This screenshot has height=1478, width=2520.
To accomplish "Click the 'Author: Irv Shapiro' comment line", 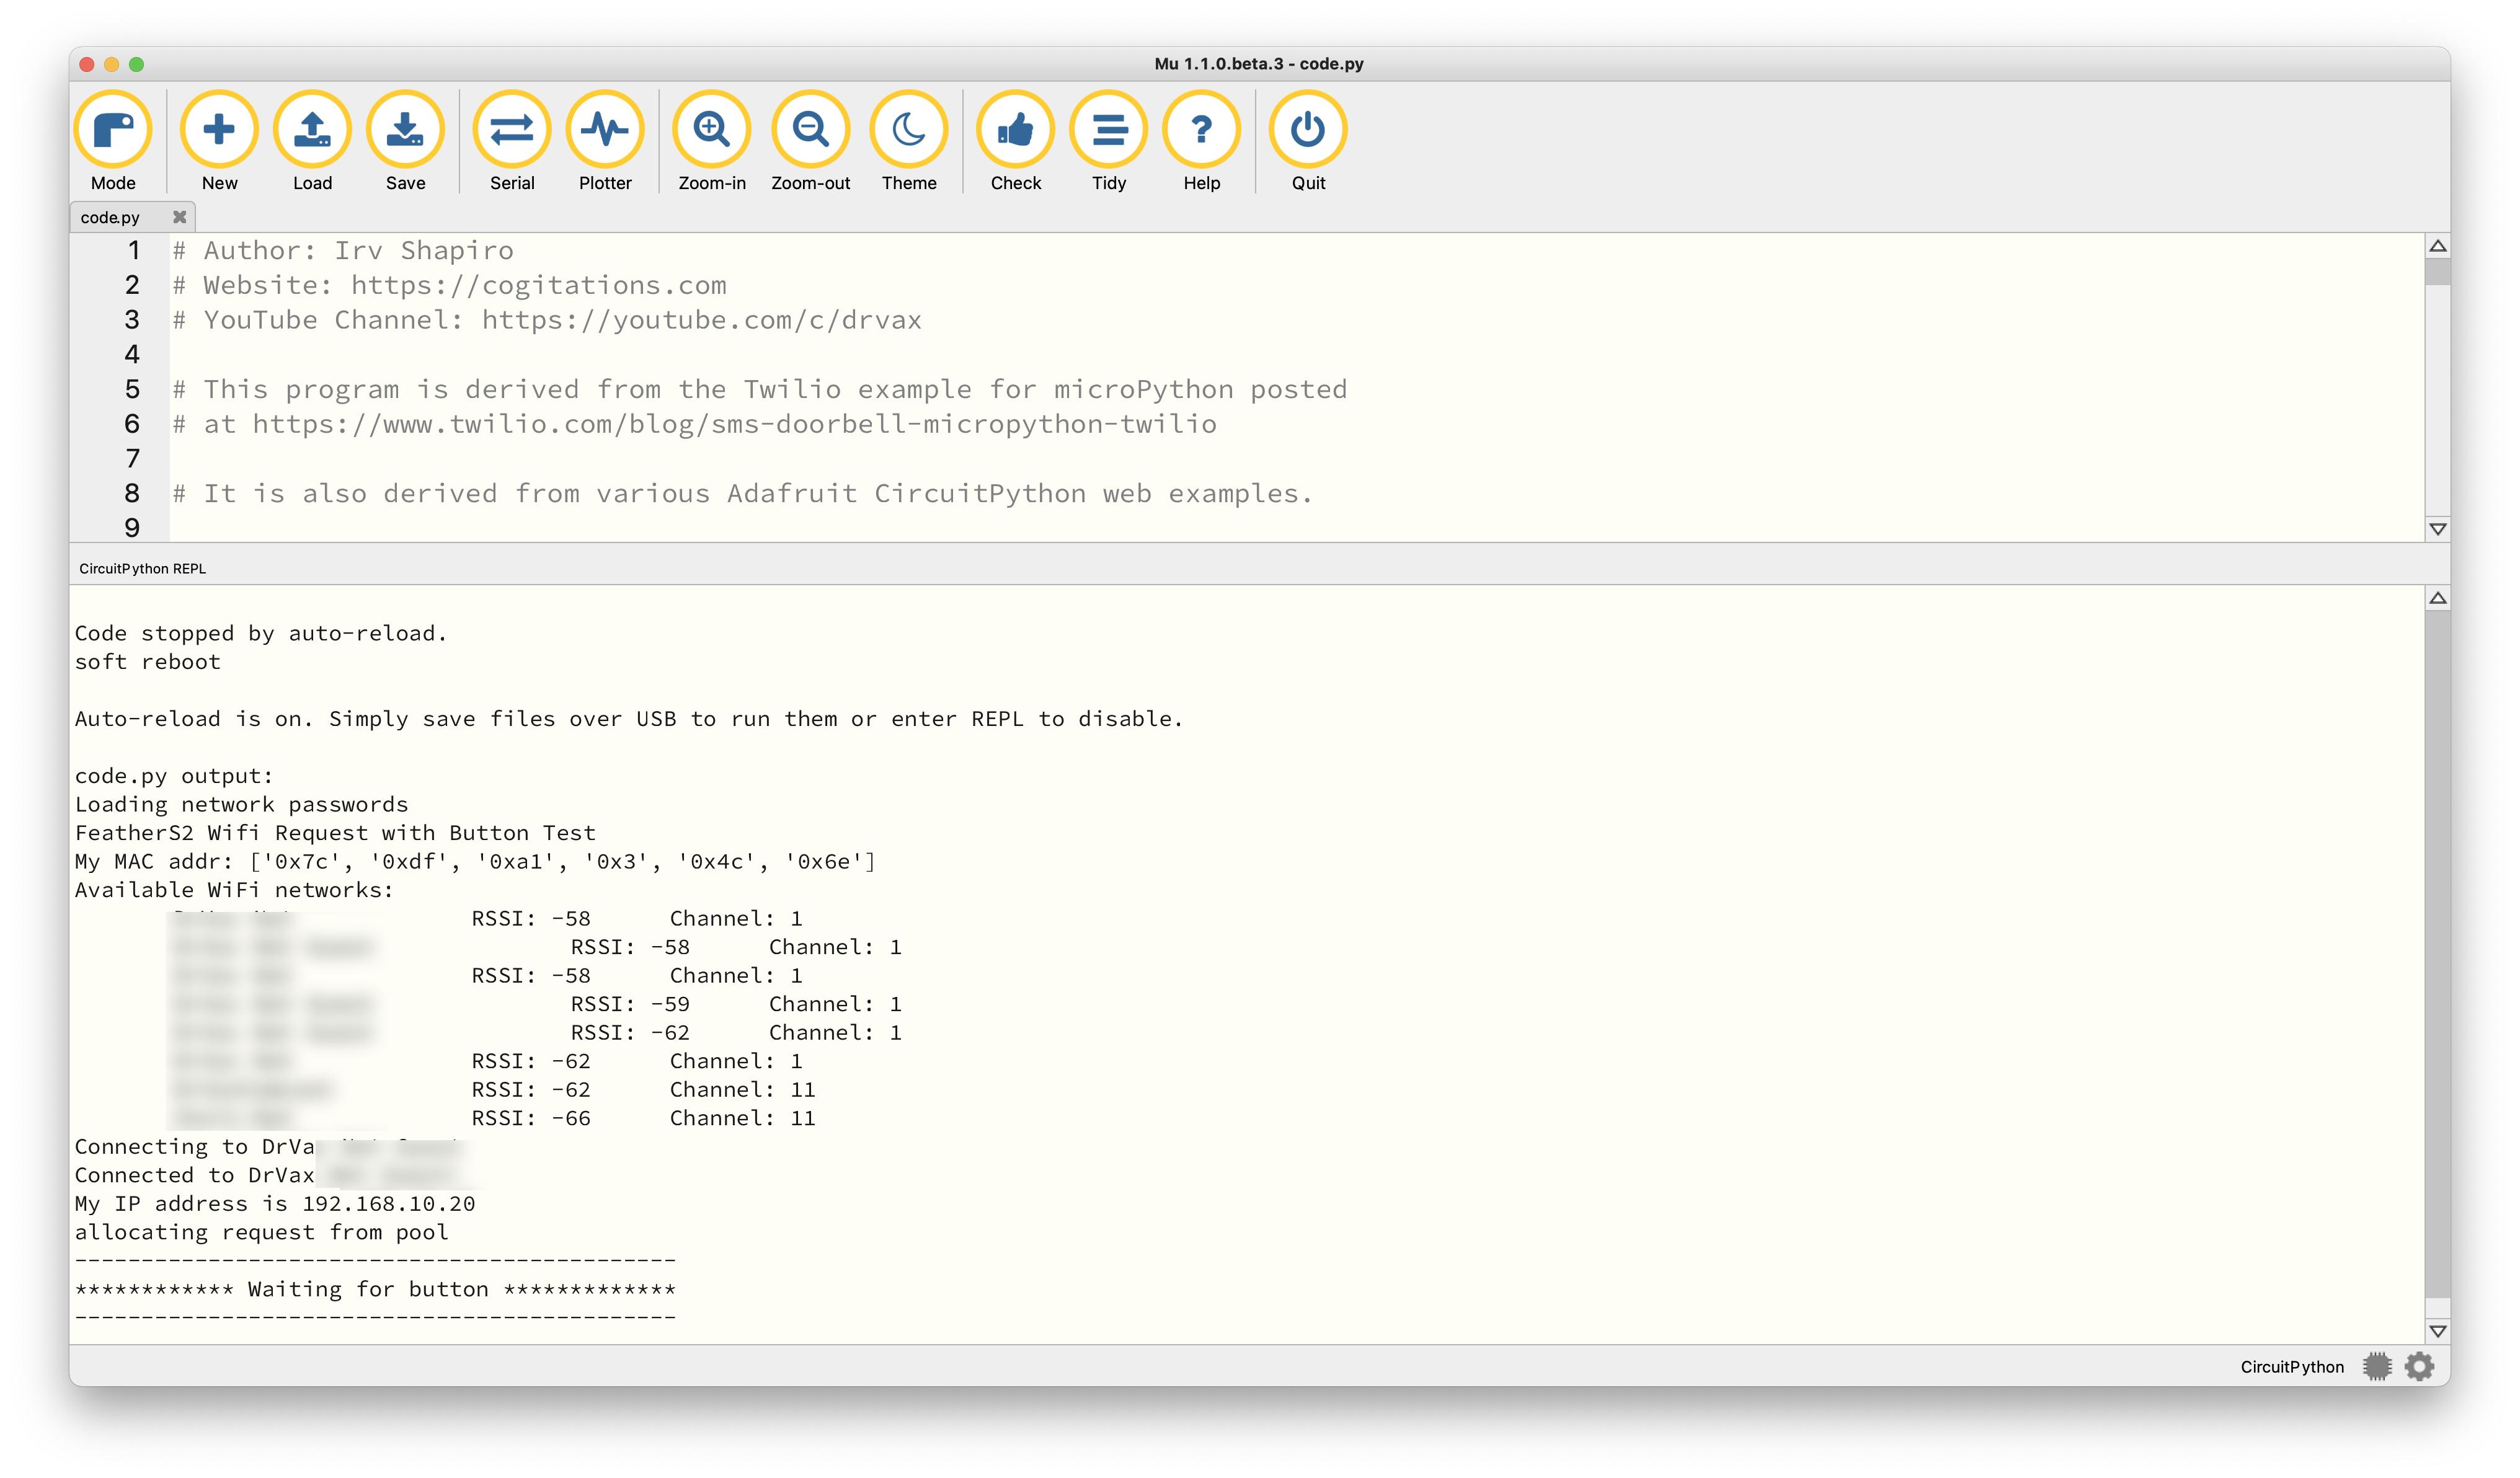I will [x=343, y=250].
